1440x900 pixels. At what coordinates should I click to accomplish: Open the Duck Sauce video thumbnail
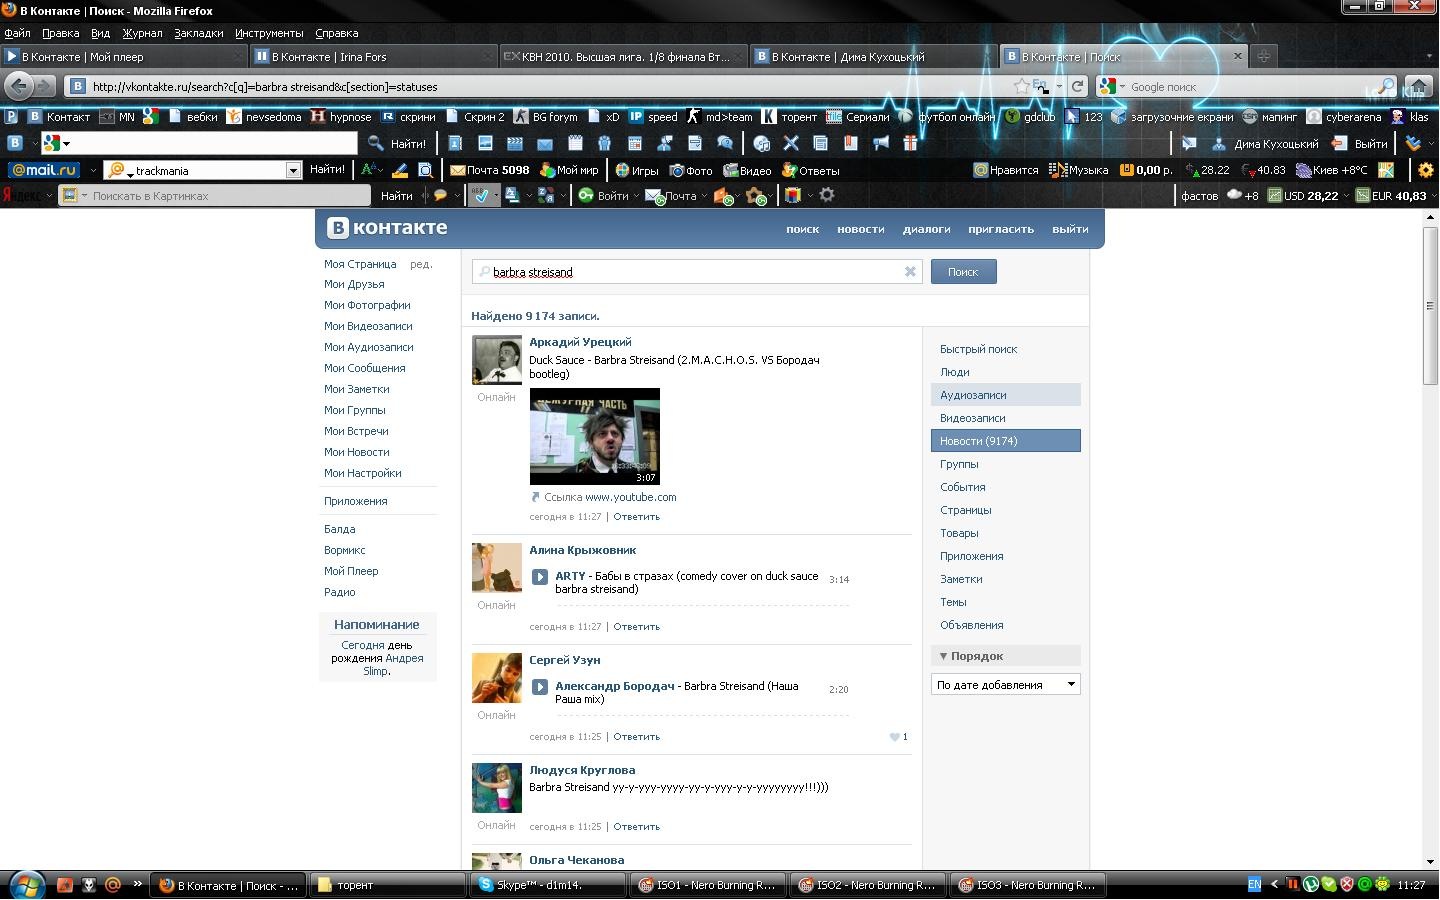(594, 436)
